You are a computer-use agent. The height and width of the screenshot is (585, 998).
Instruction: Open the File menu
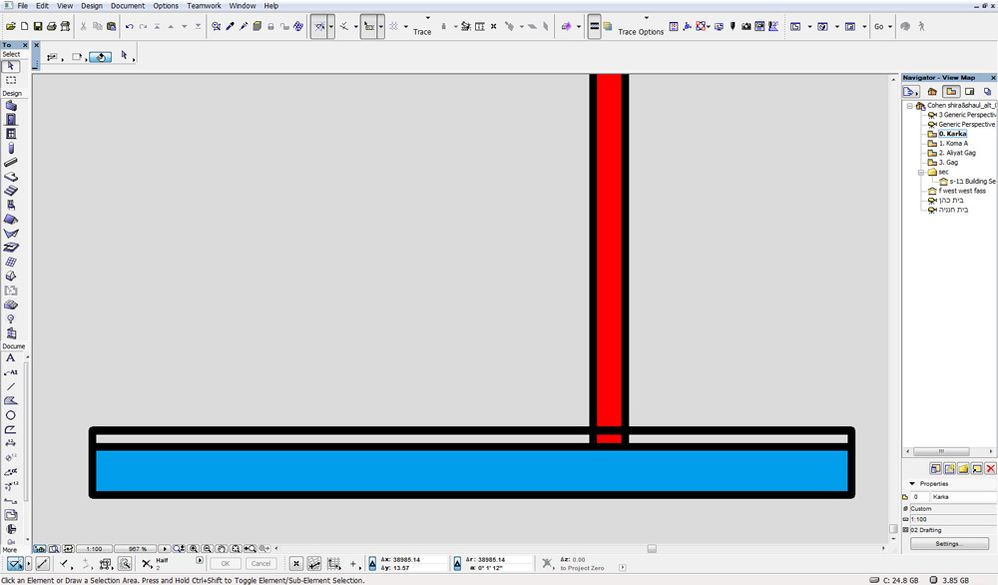click(22, 6)
